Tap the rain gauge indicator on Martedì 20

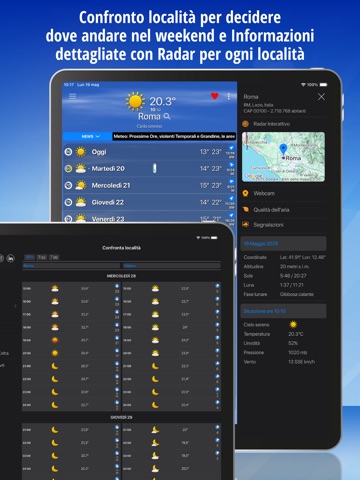click(x=154, y=168)
